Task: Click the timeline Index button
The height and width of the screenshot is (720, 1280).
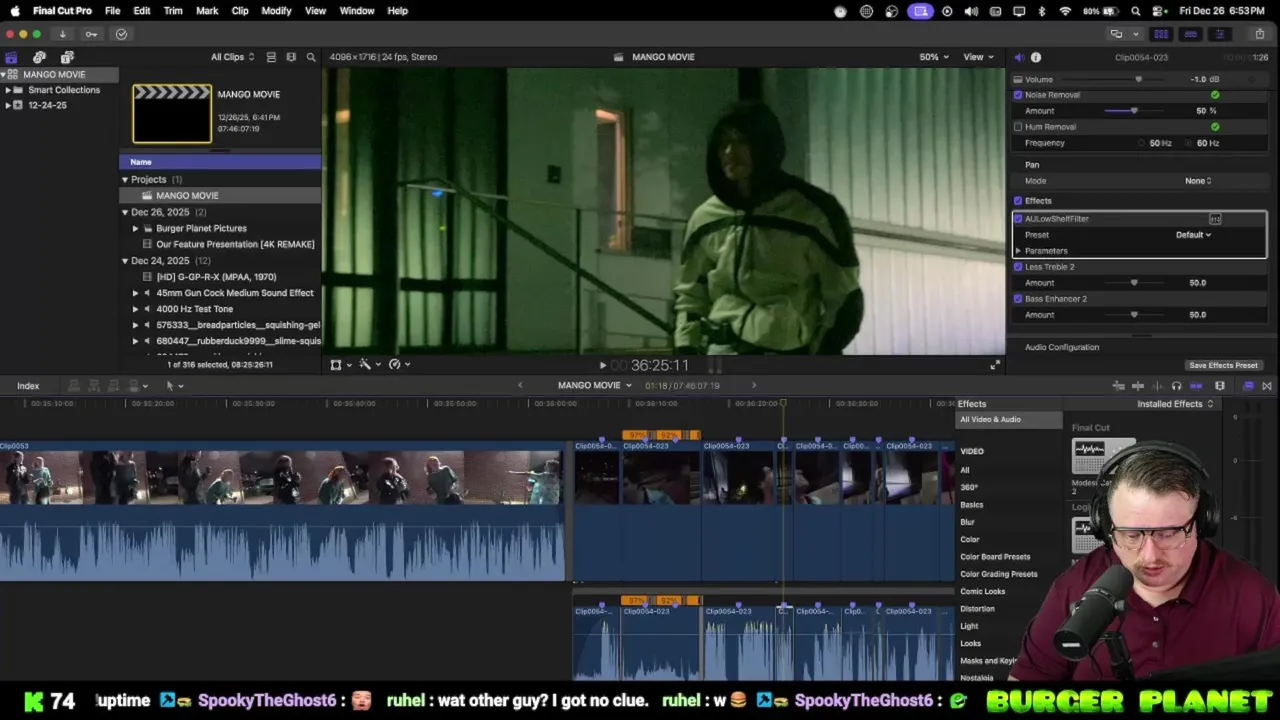Action: tap(28, 386)
